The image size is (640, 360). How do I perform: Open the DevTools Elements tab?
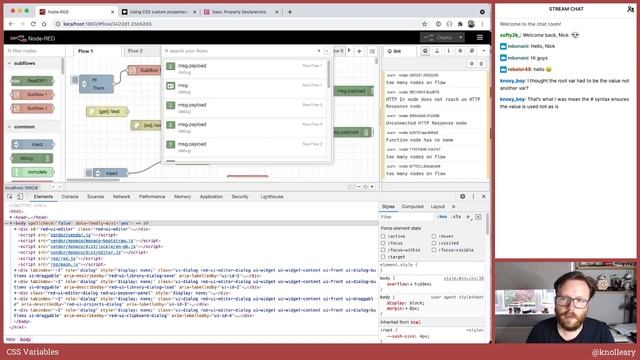43,197
